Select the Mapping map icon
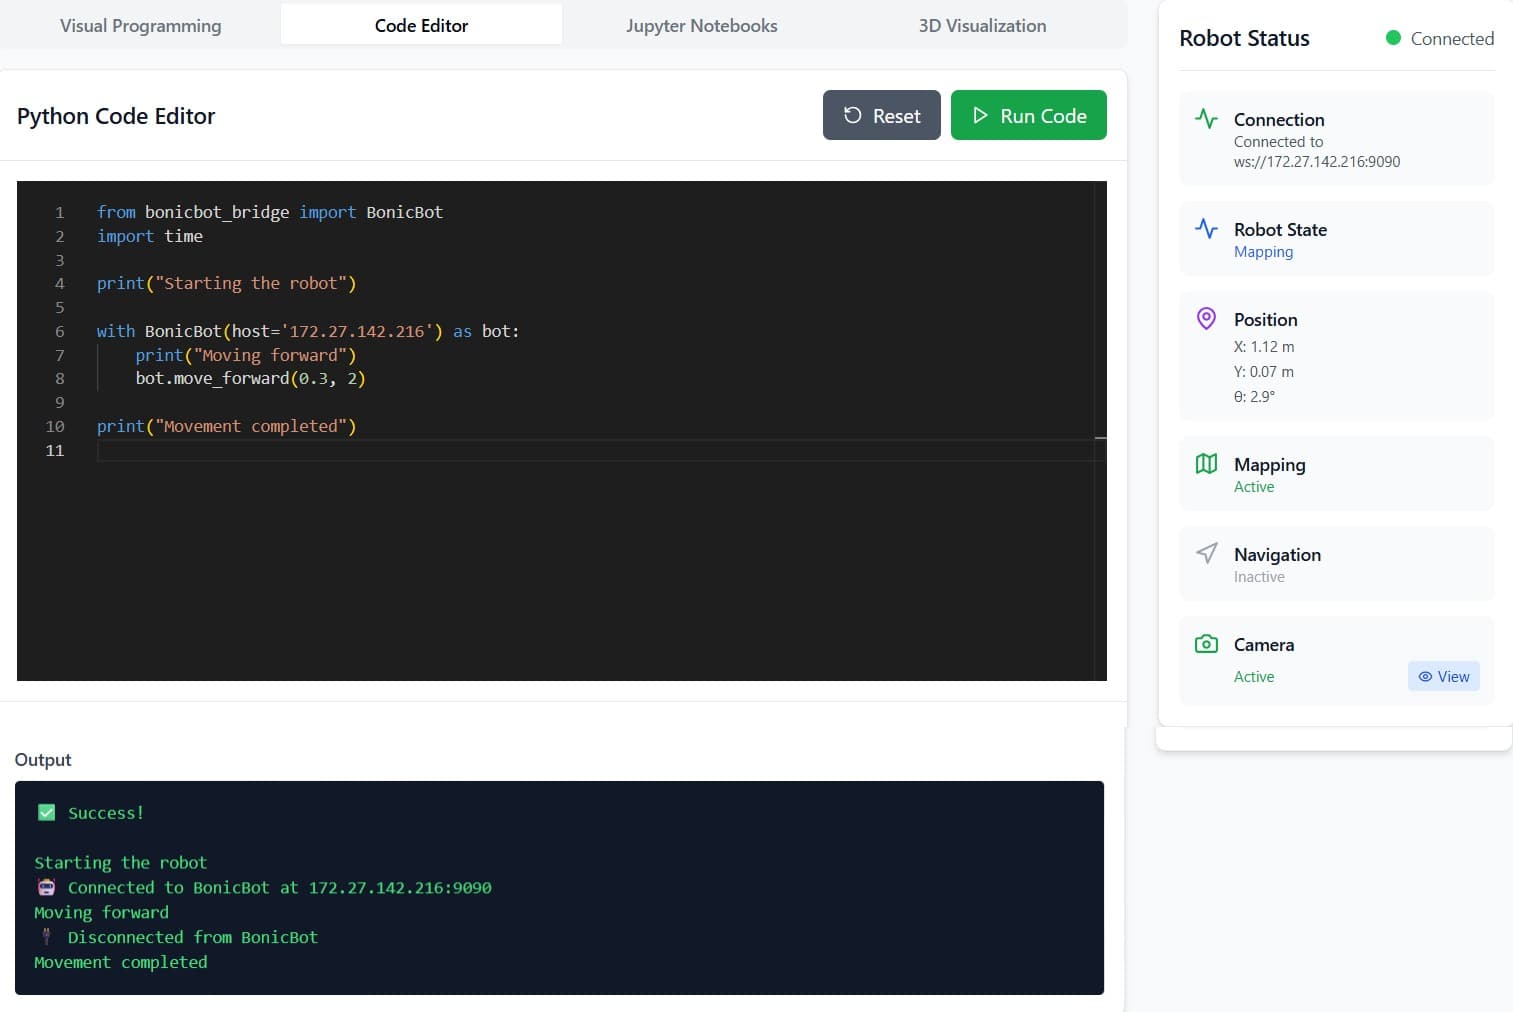The height and width of the screenshot is (1012, 1513). coord(1206,462)
